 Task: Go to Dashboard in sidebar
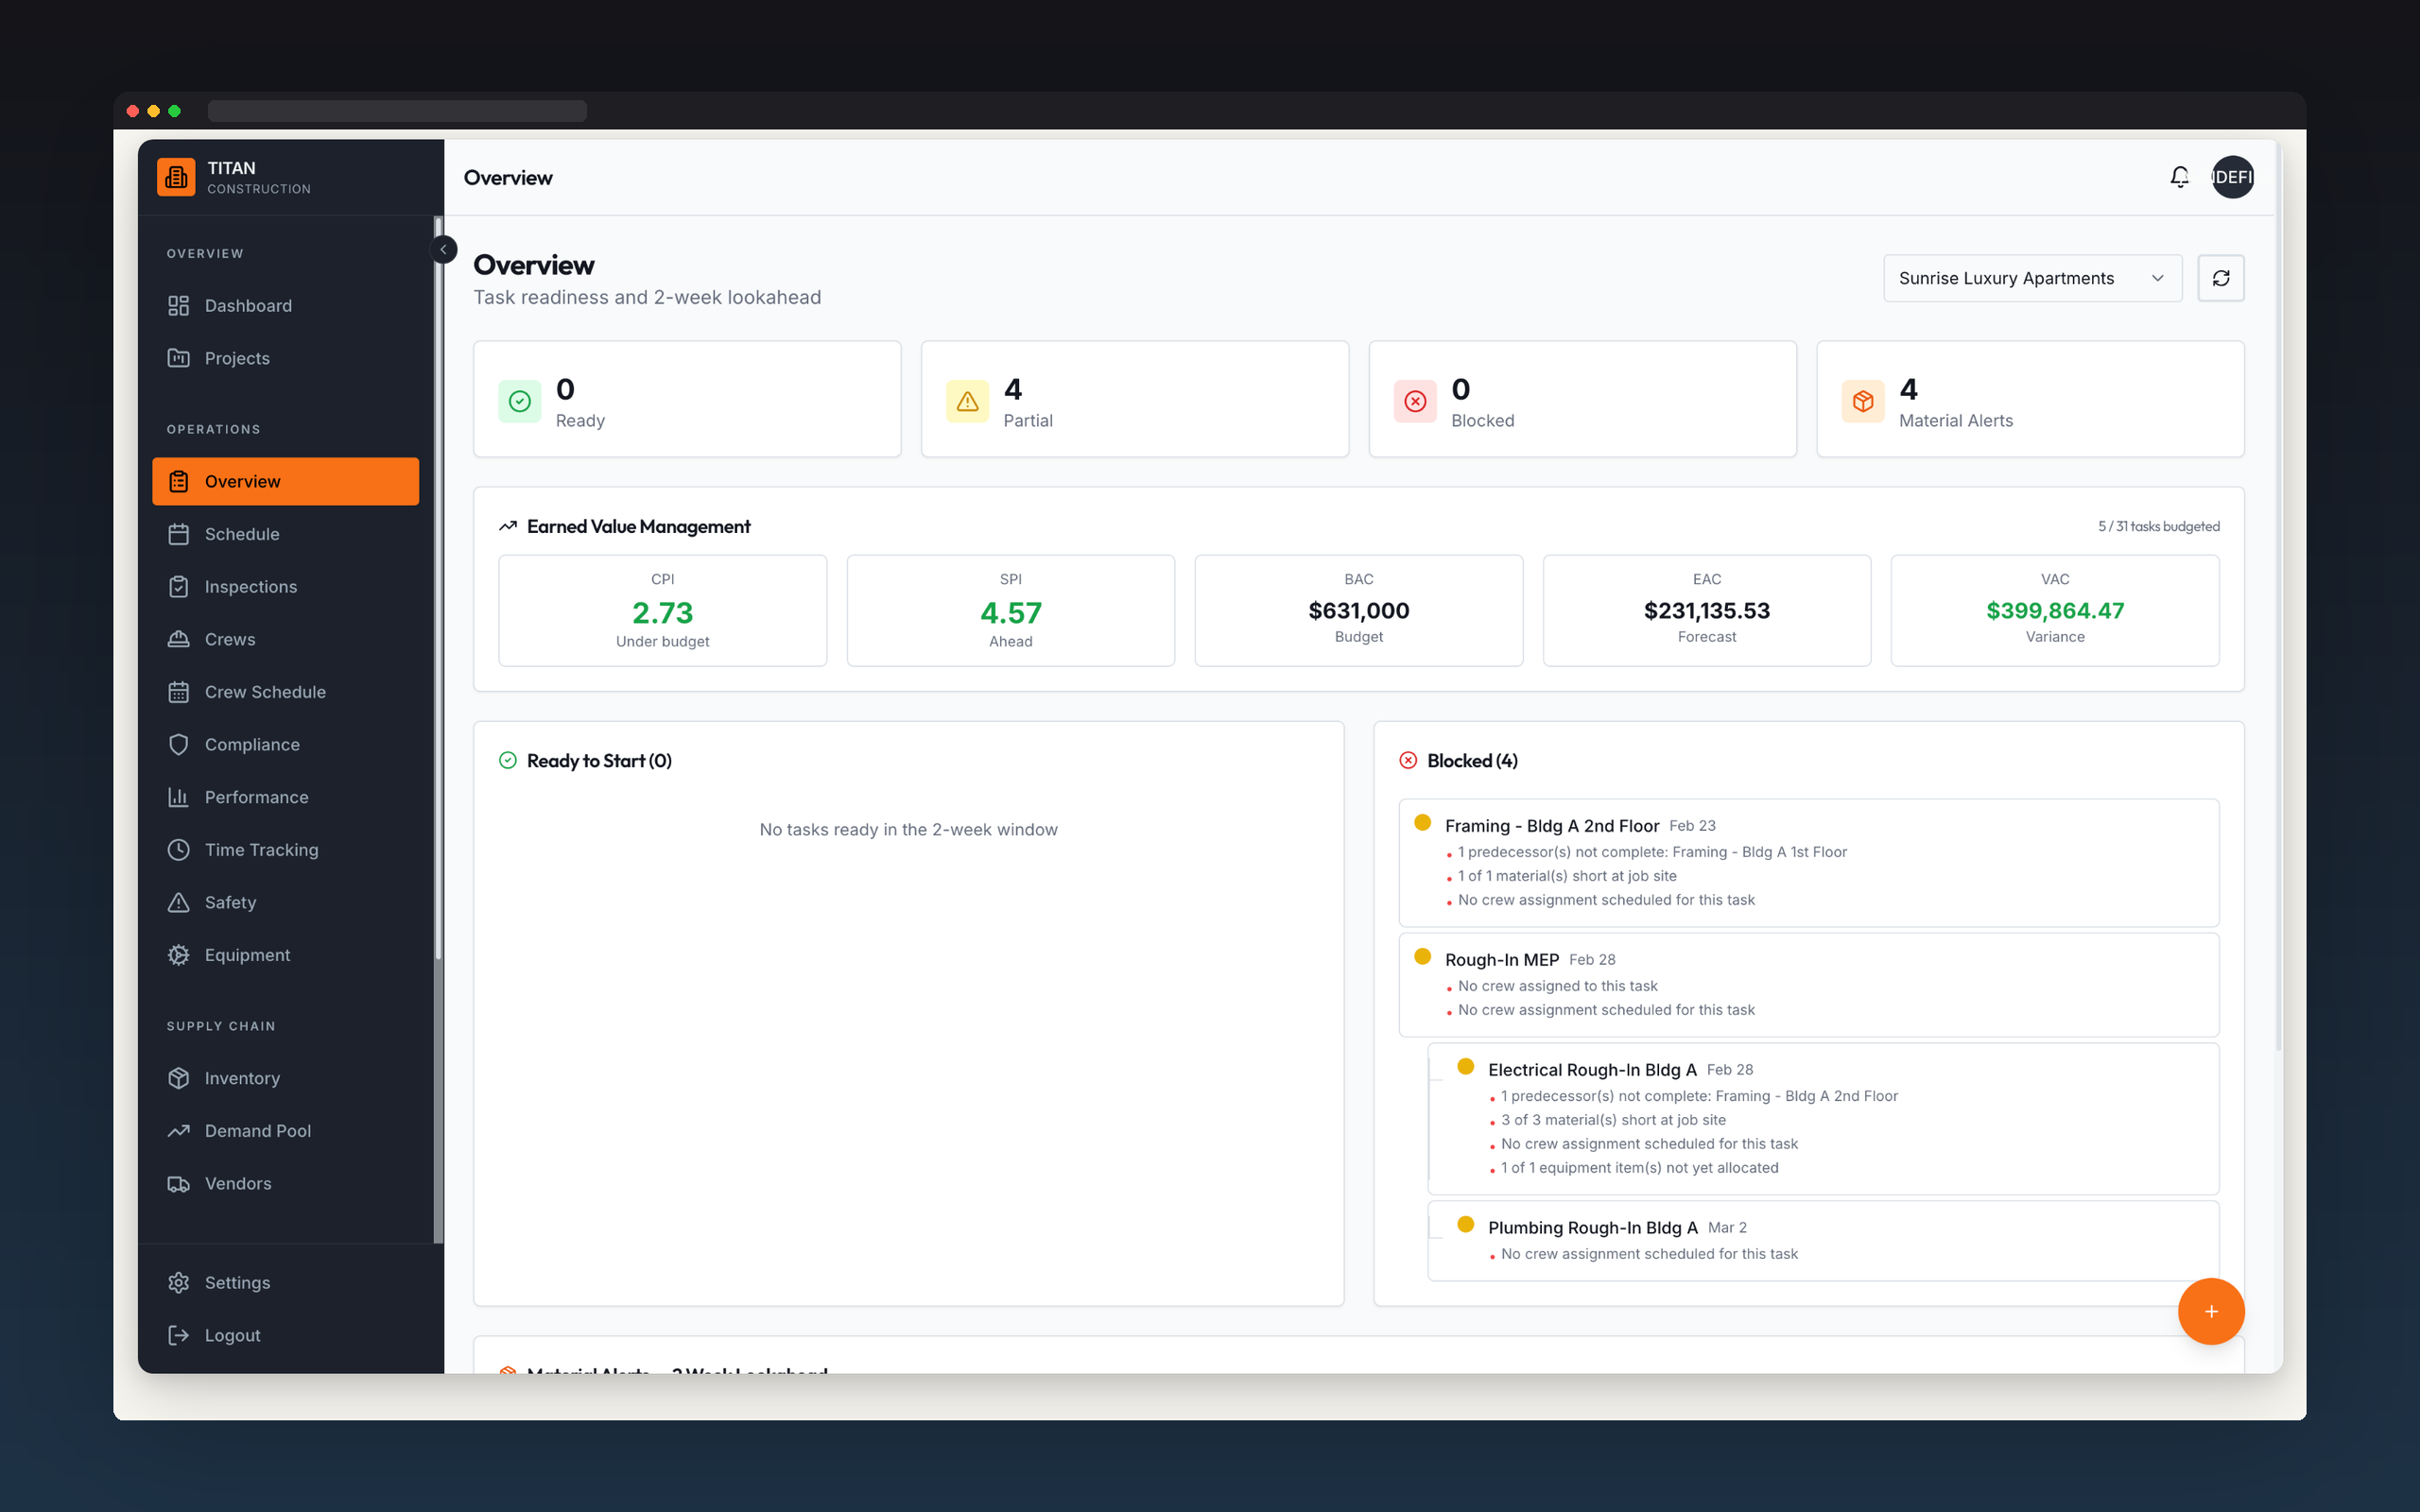(x=285, y=306)
